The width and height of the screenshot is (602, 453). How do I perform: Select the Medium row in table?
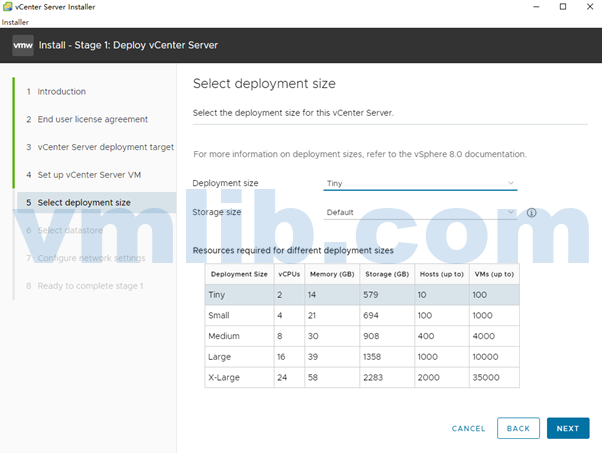point(362,336)
